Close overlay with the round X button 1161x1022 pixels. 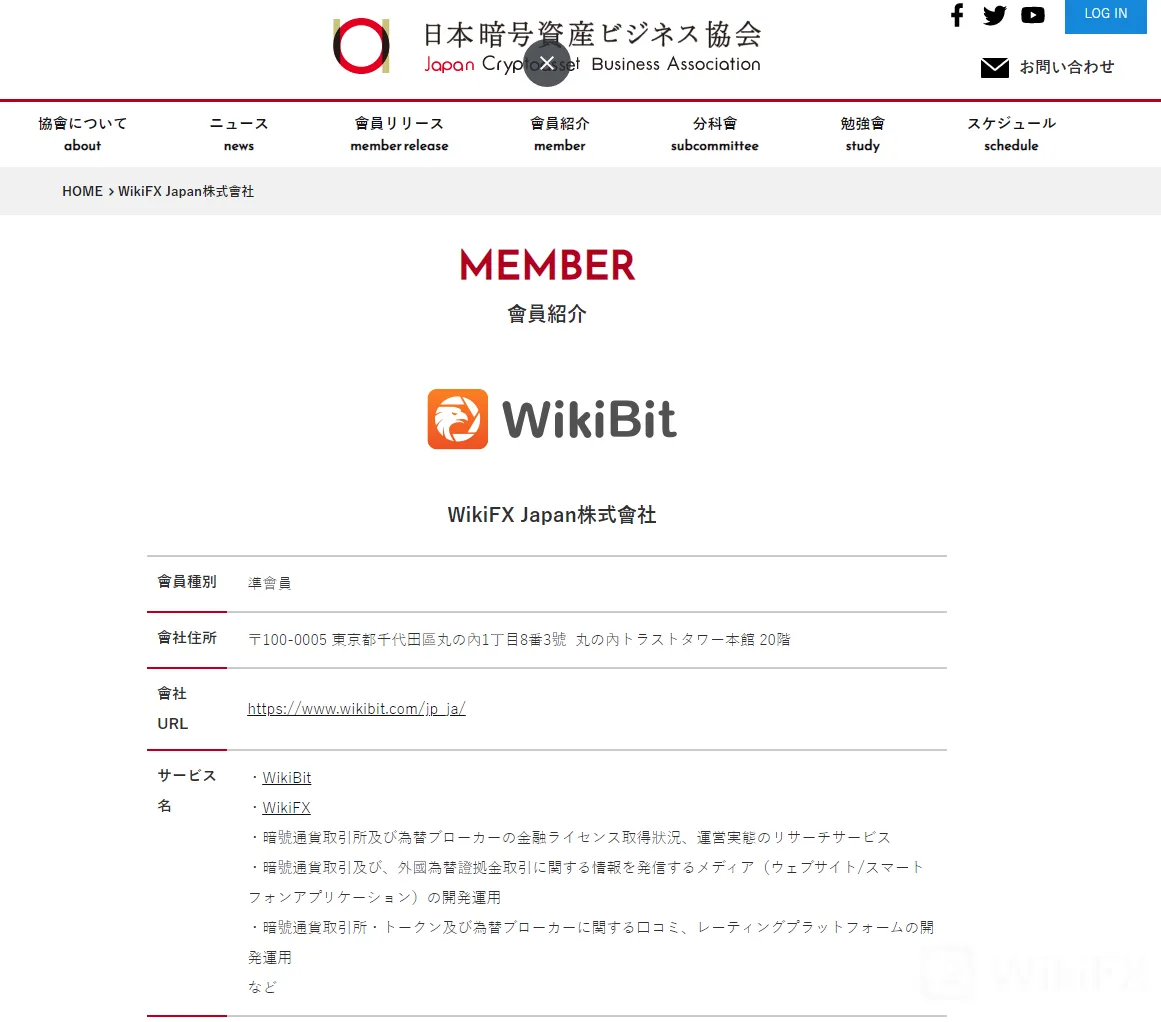[546, 63]
